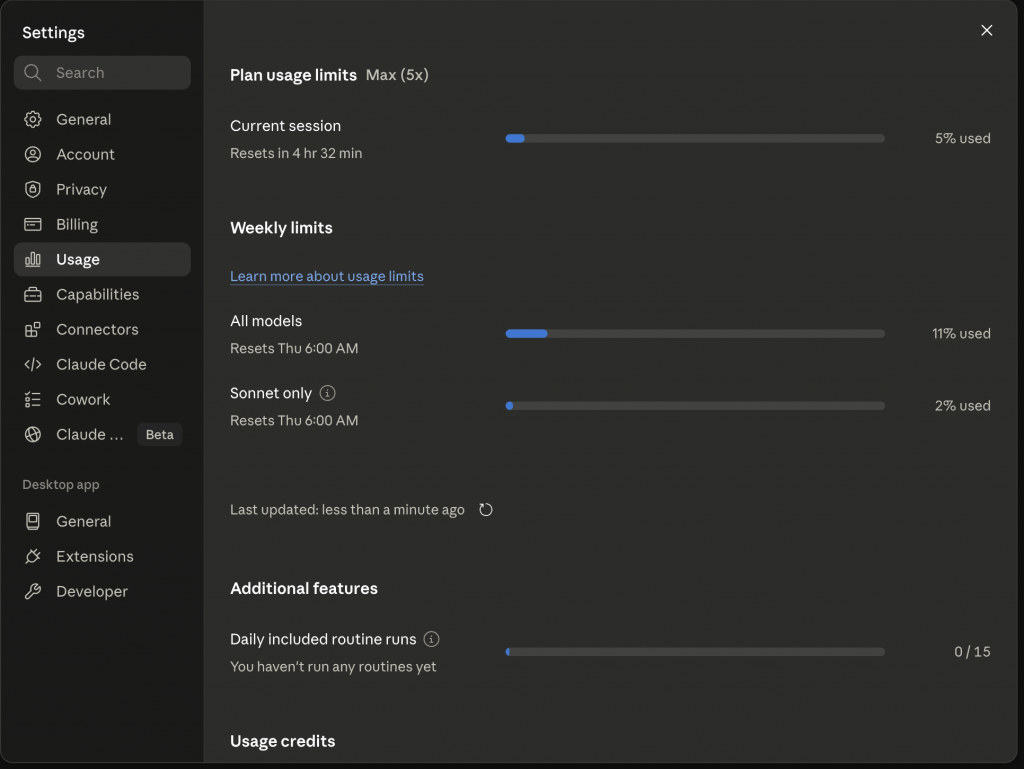The image size is (1024, 769).
Task: Close the Settings dialog with the X
Action: [x=987, y=31]
